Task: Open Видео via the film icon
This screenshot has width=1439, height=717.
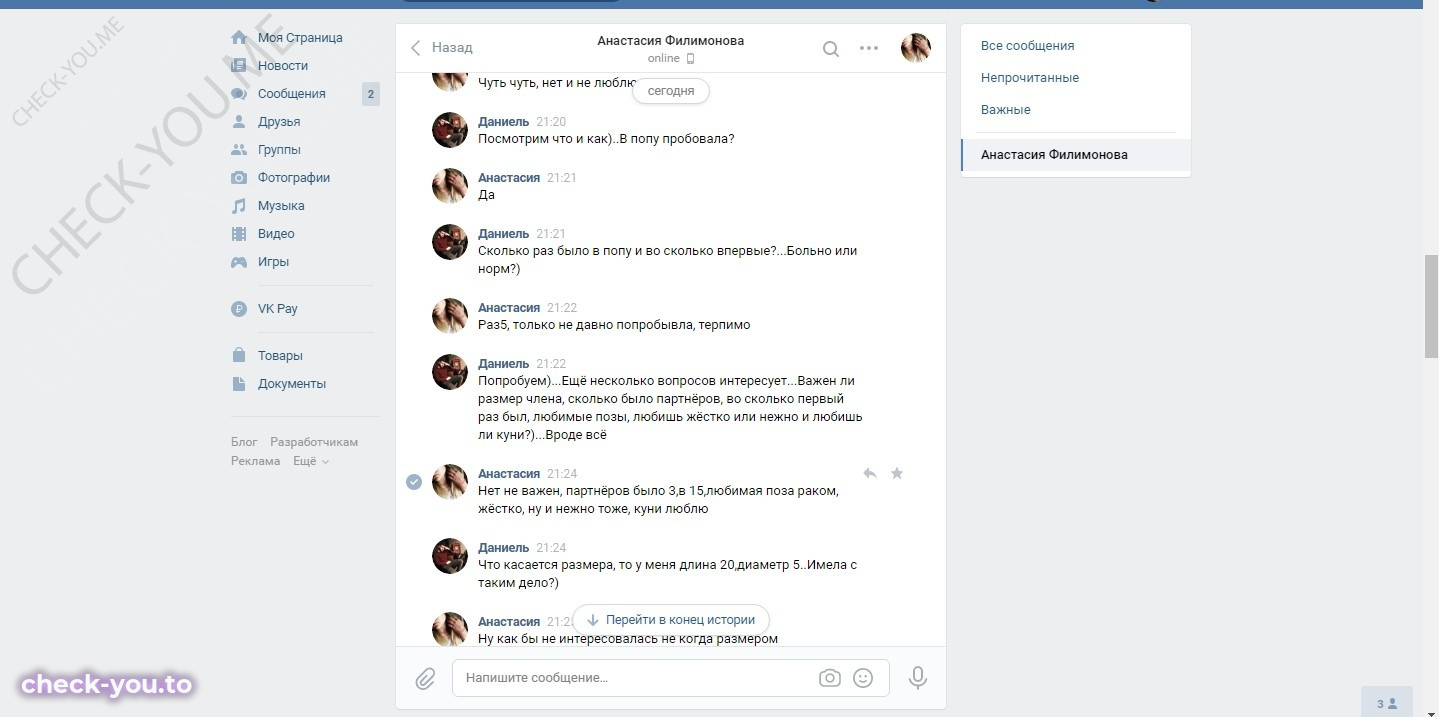Action: pyautogui.click(x=239, y=233)
